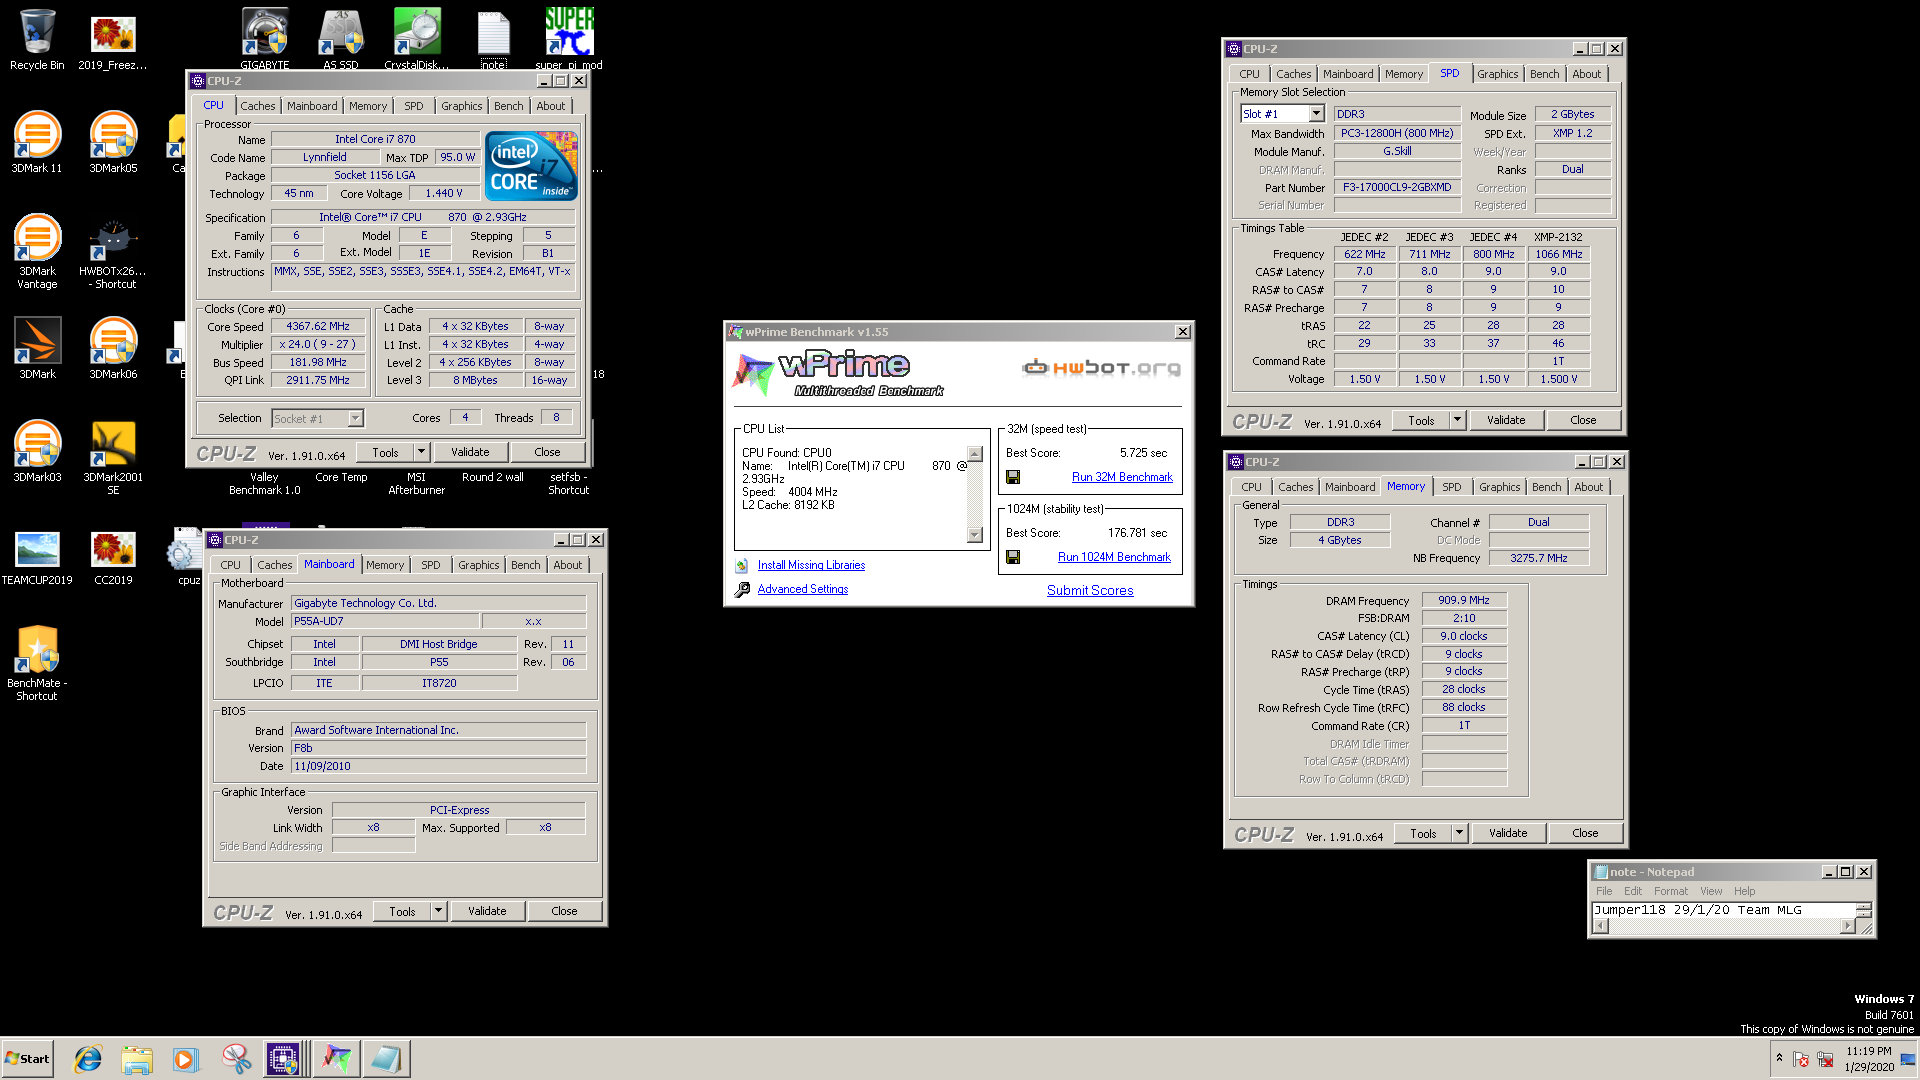This screenshot has height=1080, width=1920.
Task: Open the 3DMark Vantage desktop icon
Action: (37, 251)
